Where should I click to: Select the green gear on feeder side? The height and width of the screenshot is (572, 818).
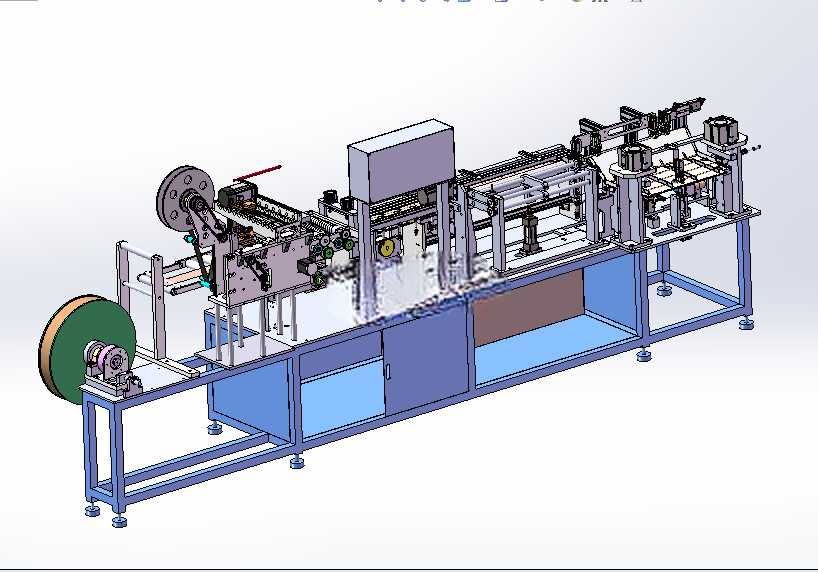coord(329,253)
